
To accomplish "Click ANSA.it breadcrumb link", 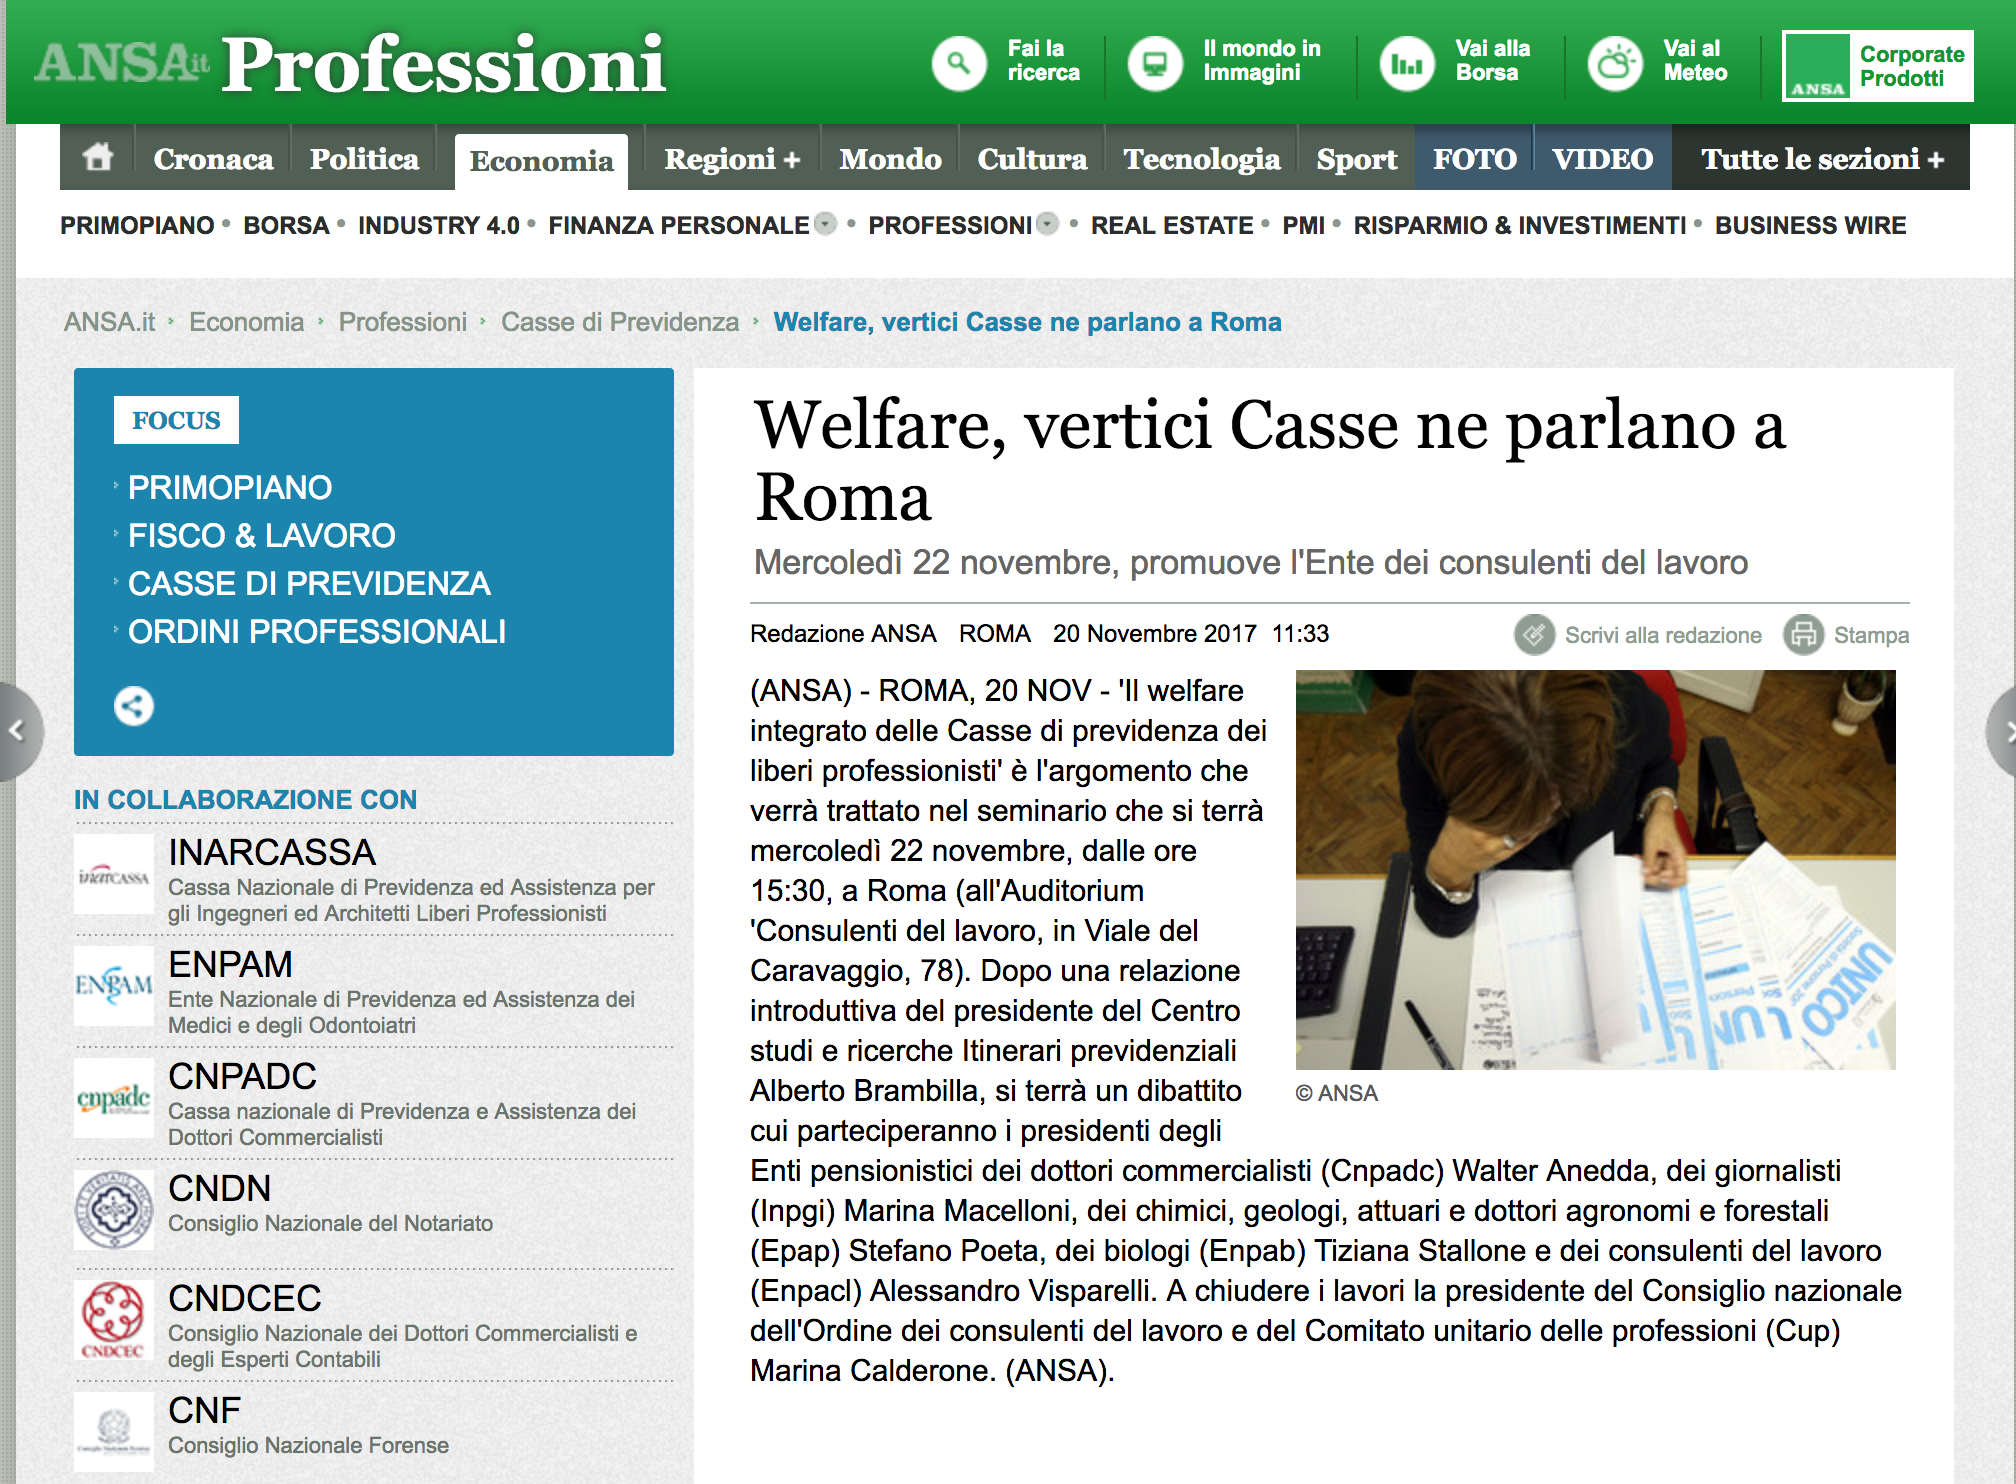I will (109, 322).
